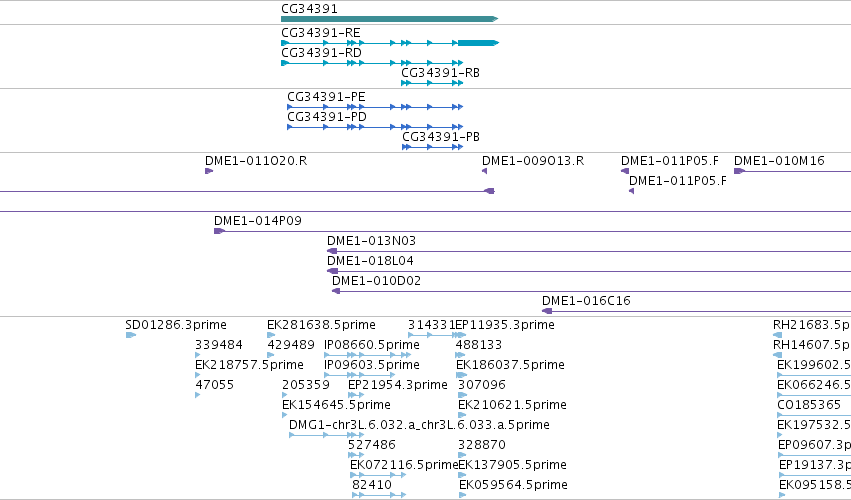Select the truncated EK197532.5 label
The height and width of the screenshot is (500, 851).
(814, 426)
